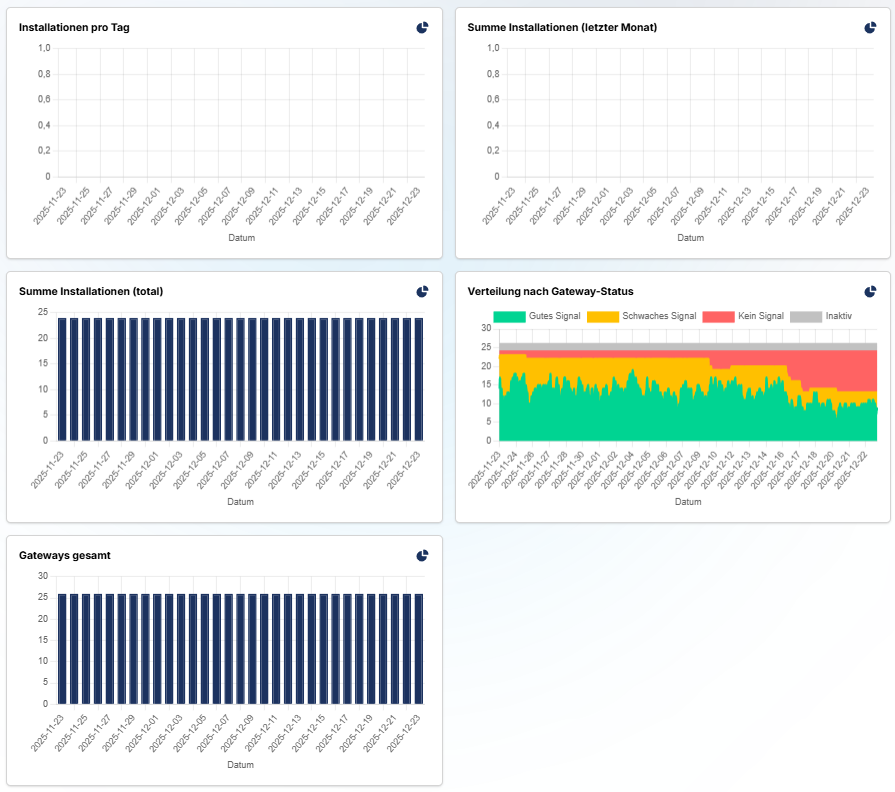The image size is (895, 792).
Task: Click pie icon beside Verteilung nach Gateway-Status
Action: tap(870, 291)
